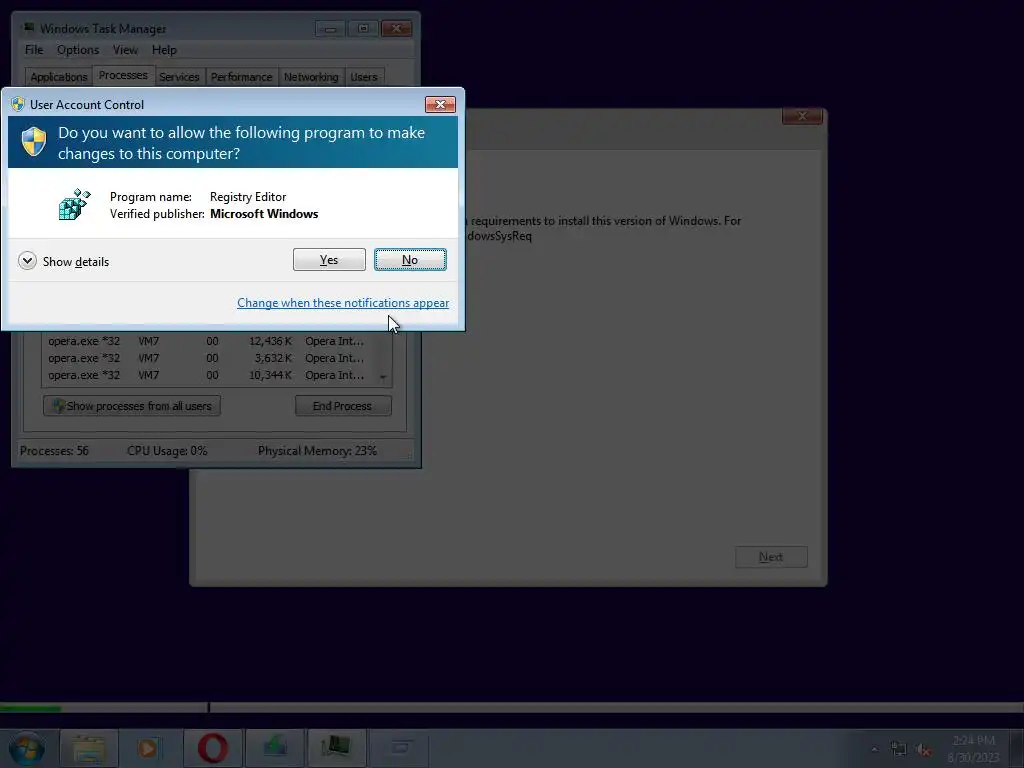Open Opera browser from the taskbar
This screenshot has width=1024, height=768.
coord(212,748)
